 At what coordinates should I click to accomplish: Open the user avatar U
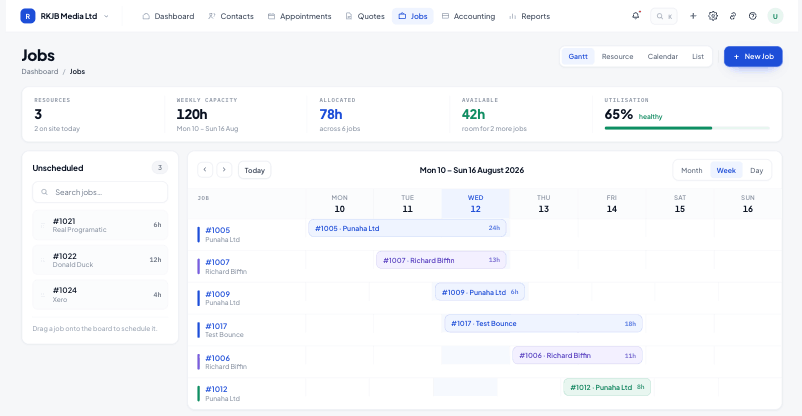pos(775,16)
